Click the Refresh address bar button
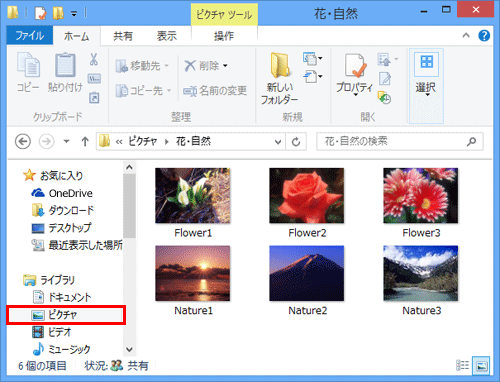Viewport: 500px width, 382px height. point(296,142)
